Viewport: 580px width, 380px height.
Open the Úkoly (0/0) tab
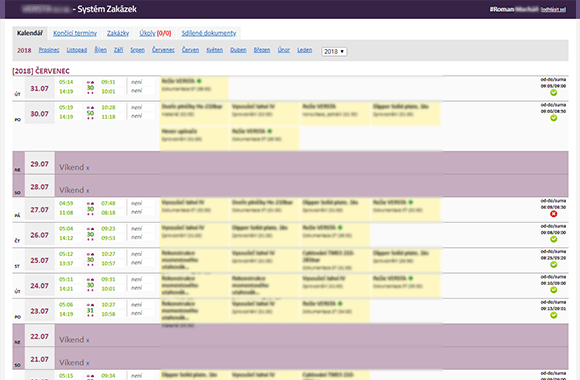click(x=155, y=33)
